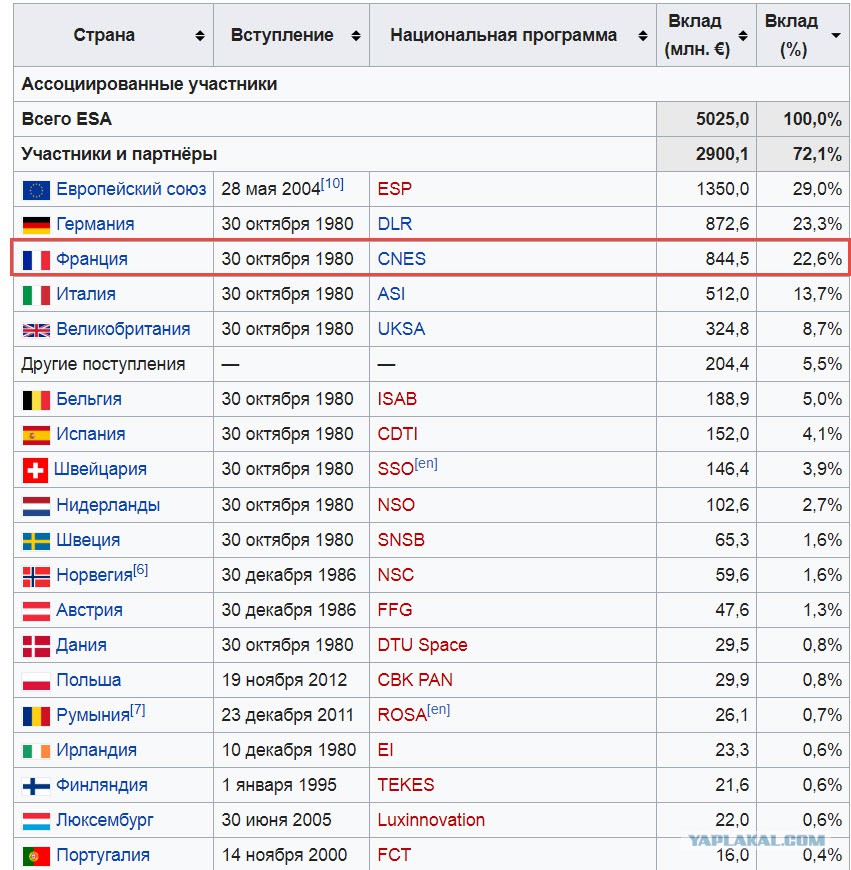The width and height of the screenshot is (851, 870).
Task: Open the Португалия link
Action: pyautogui.click(x=103, y=856)
